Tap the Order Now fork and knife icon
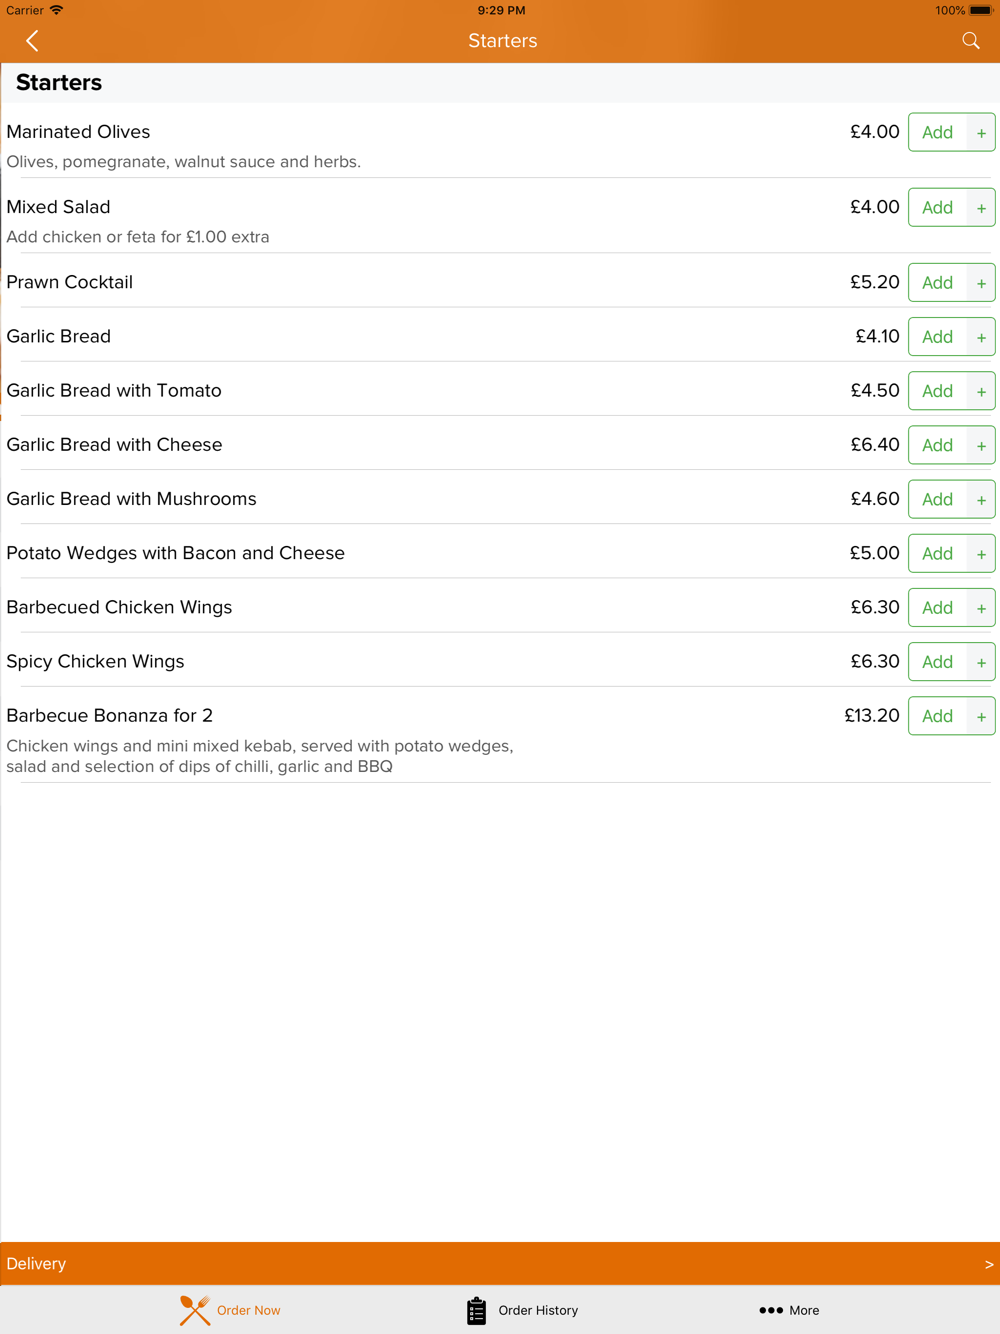This screenshot has height=1334, width=1000. click(x=195, y=1310)
